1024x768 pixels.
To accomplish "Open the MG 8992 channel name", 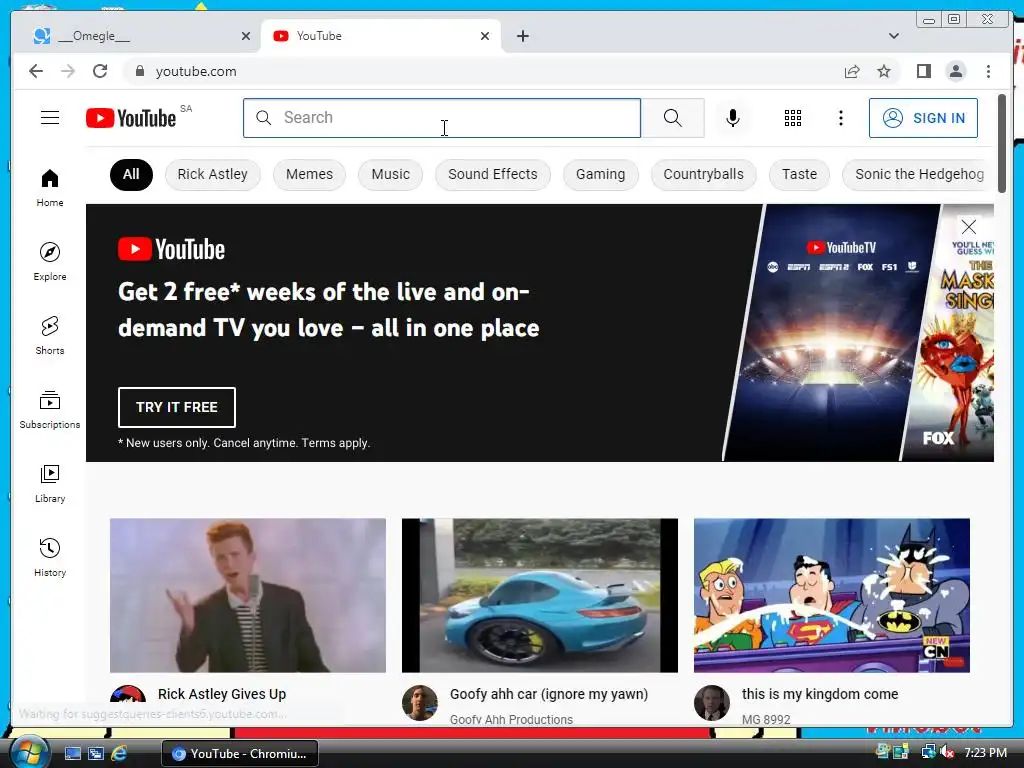I will tap(766, 719).
